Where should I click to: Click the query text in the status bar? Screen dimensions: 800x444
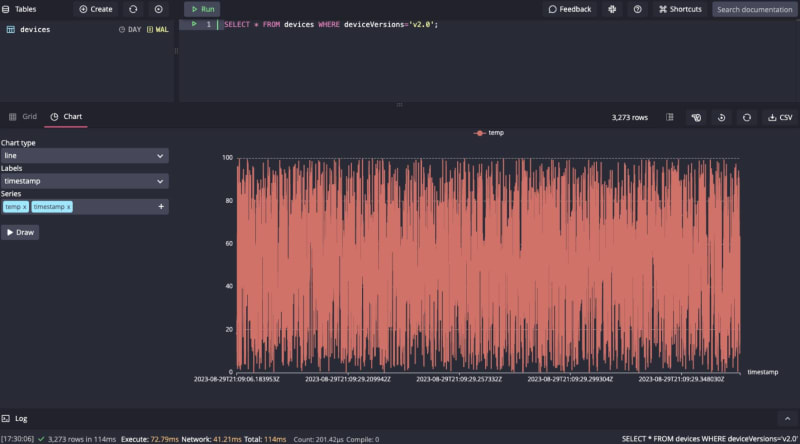[710, 439]
